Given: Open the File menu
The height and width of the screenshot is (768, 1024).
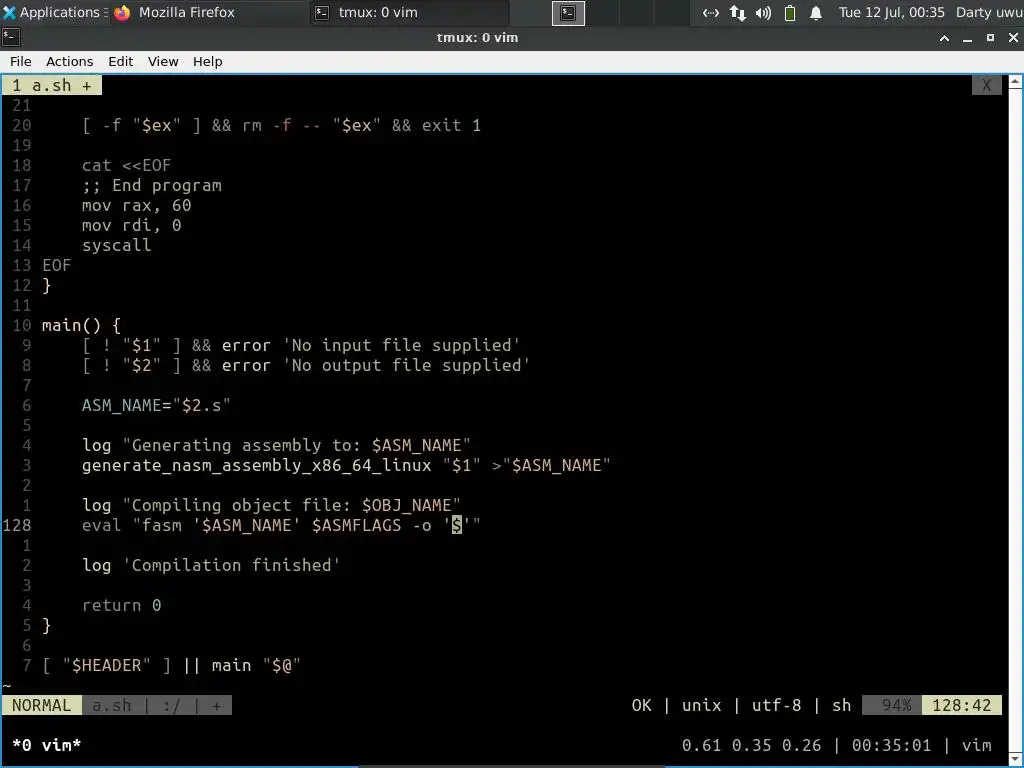Looking at the screenshot, I should 20,61.
